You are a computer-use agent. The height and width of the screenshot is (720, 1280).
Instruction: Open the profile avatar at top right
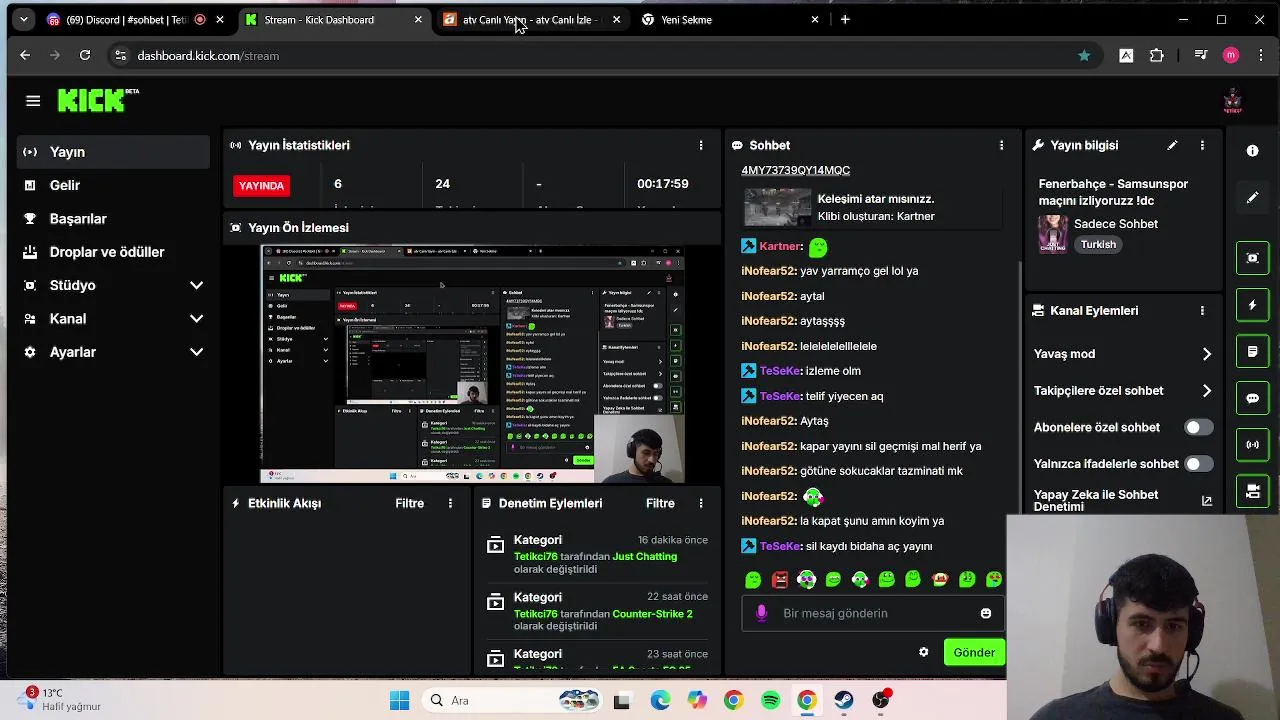point(1232,101)
